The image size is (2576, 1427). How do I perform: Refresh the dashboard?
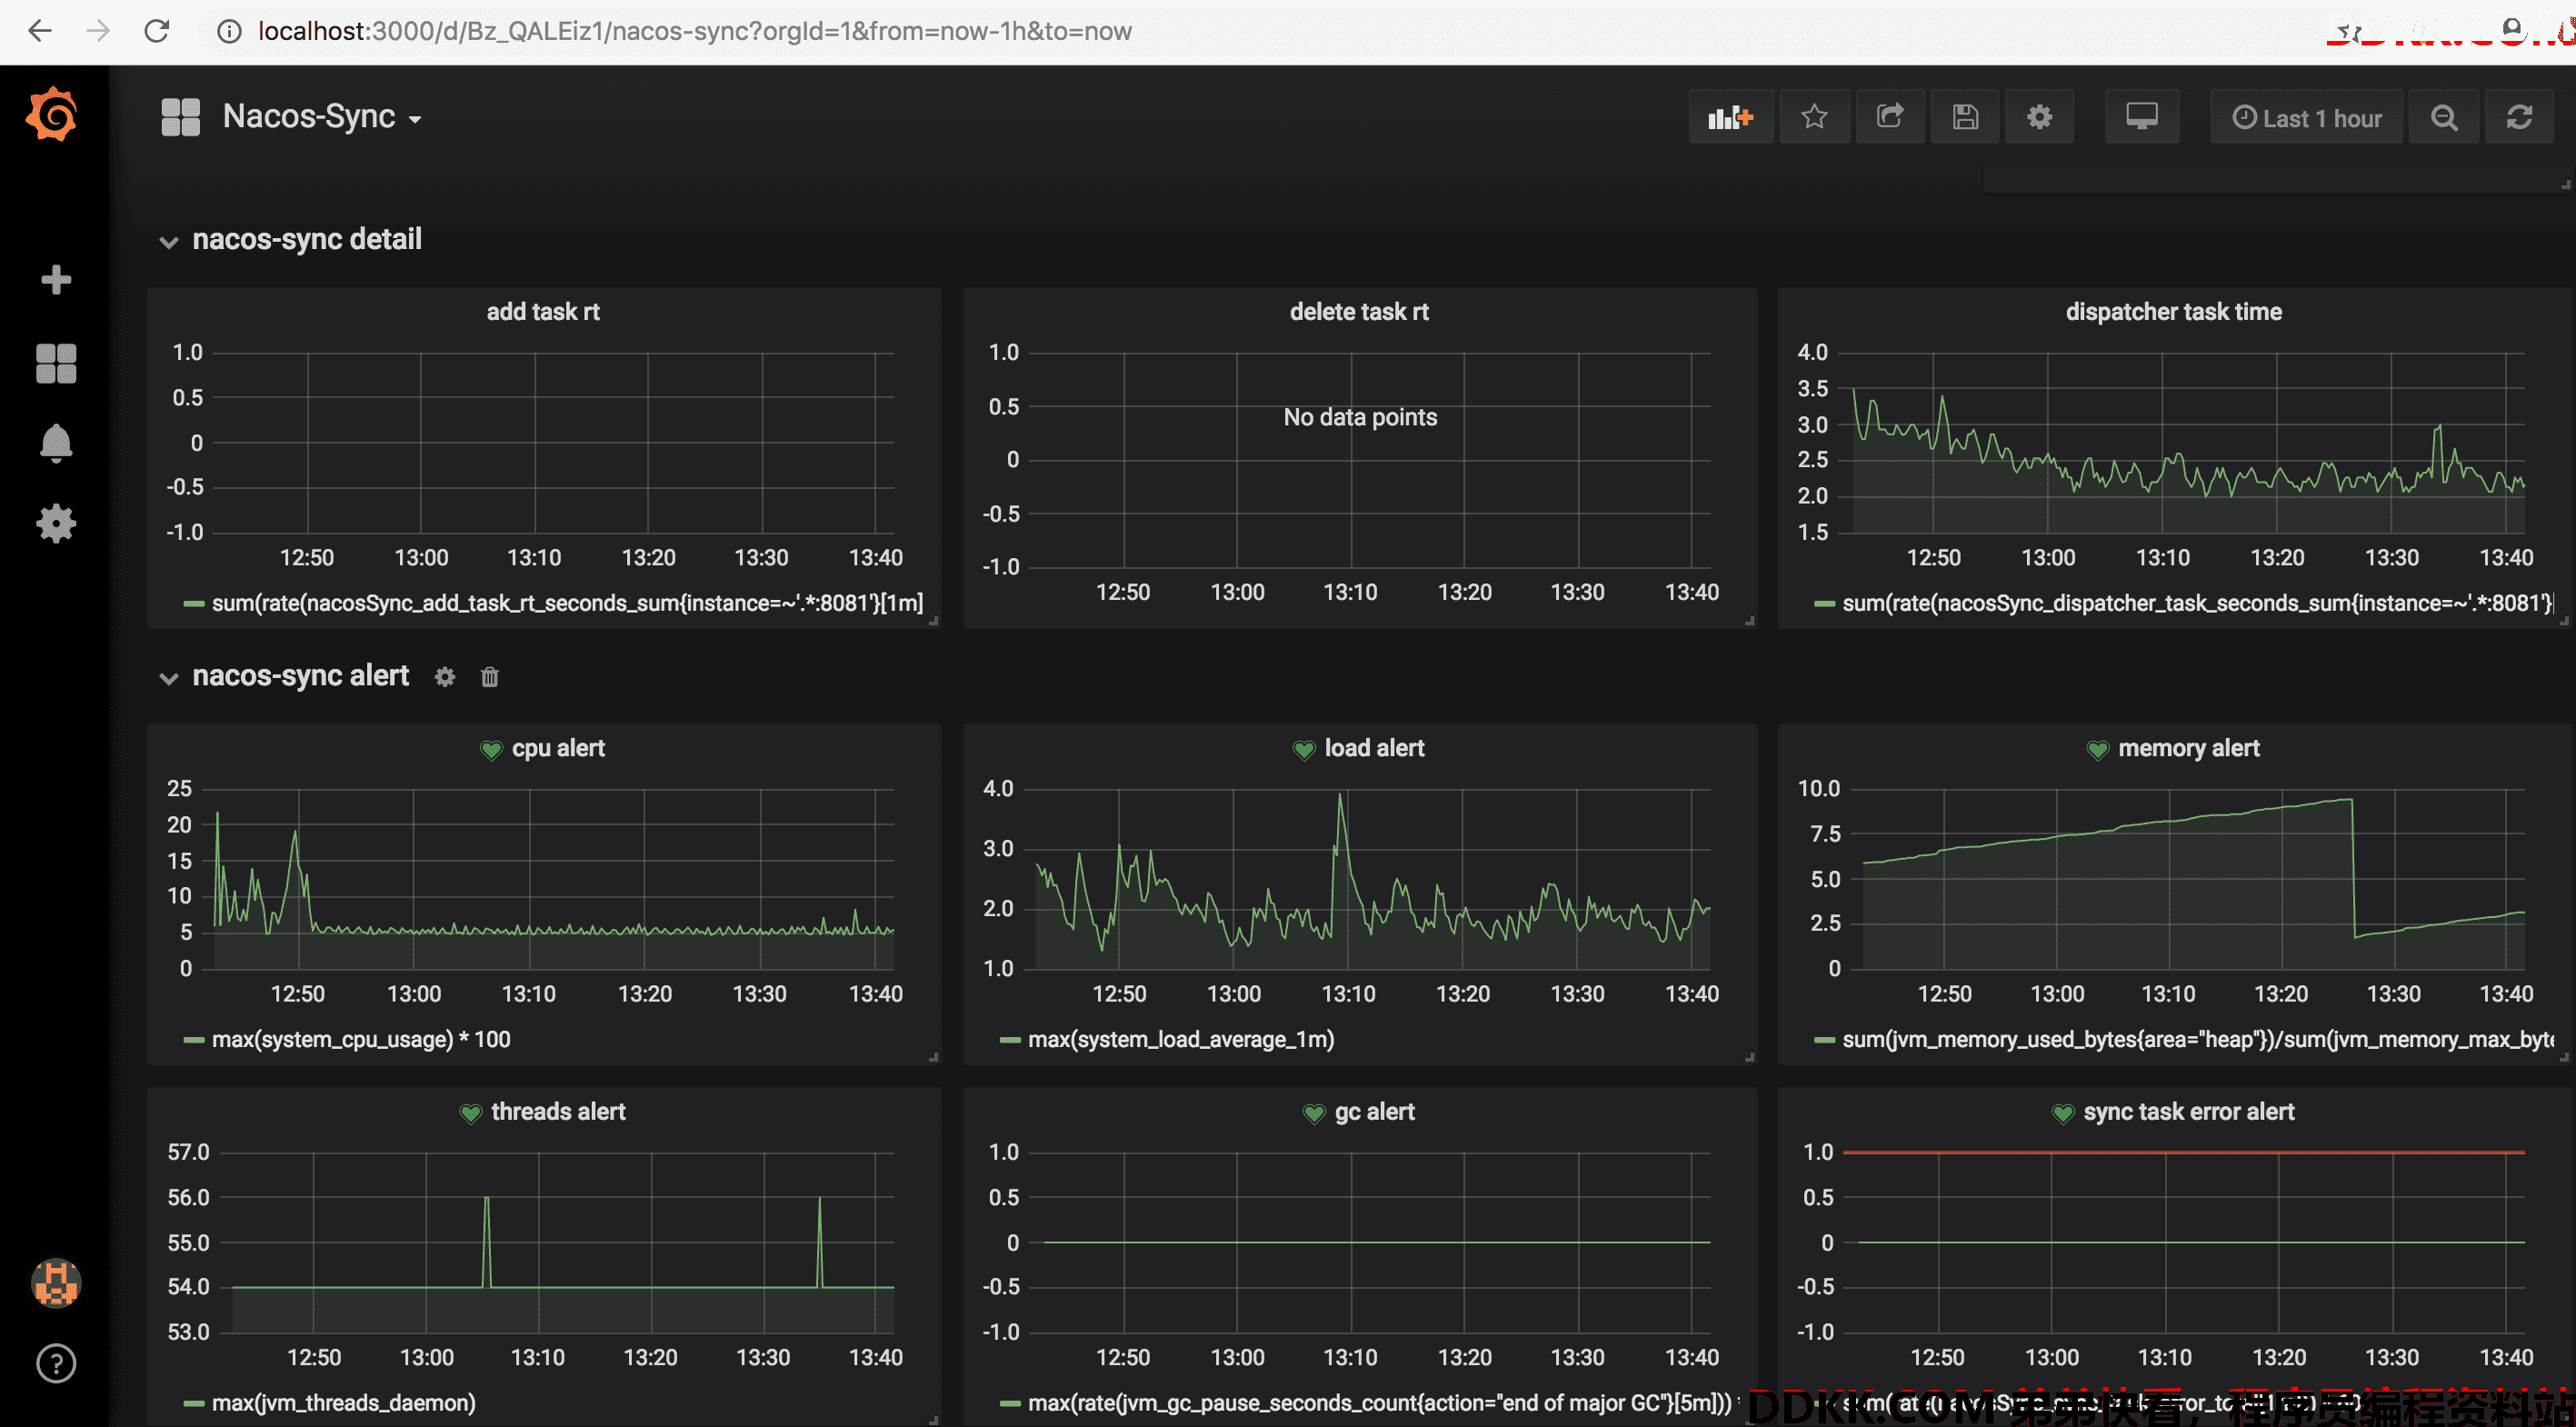2519,118
